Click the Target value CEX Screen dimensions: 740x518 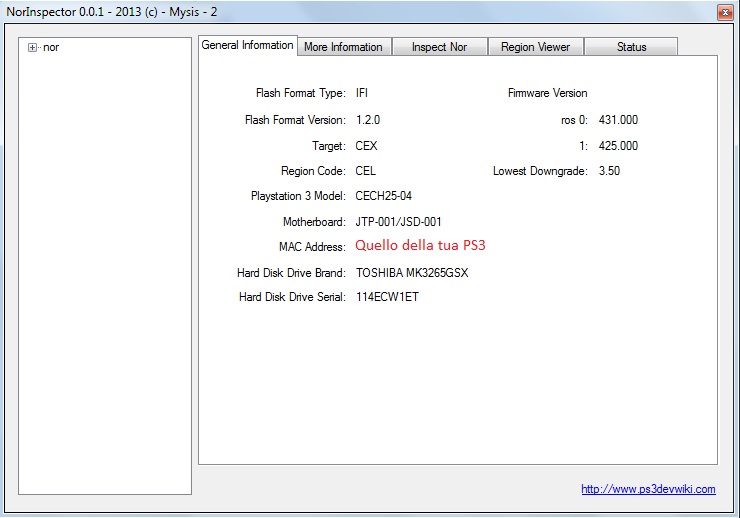point(366,146)
